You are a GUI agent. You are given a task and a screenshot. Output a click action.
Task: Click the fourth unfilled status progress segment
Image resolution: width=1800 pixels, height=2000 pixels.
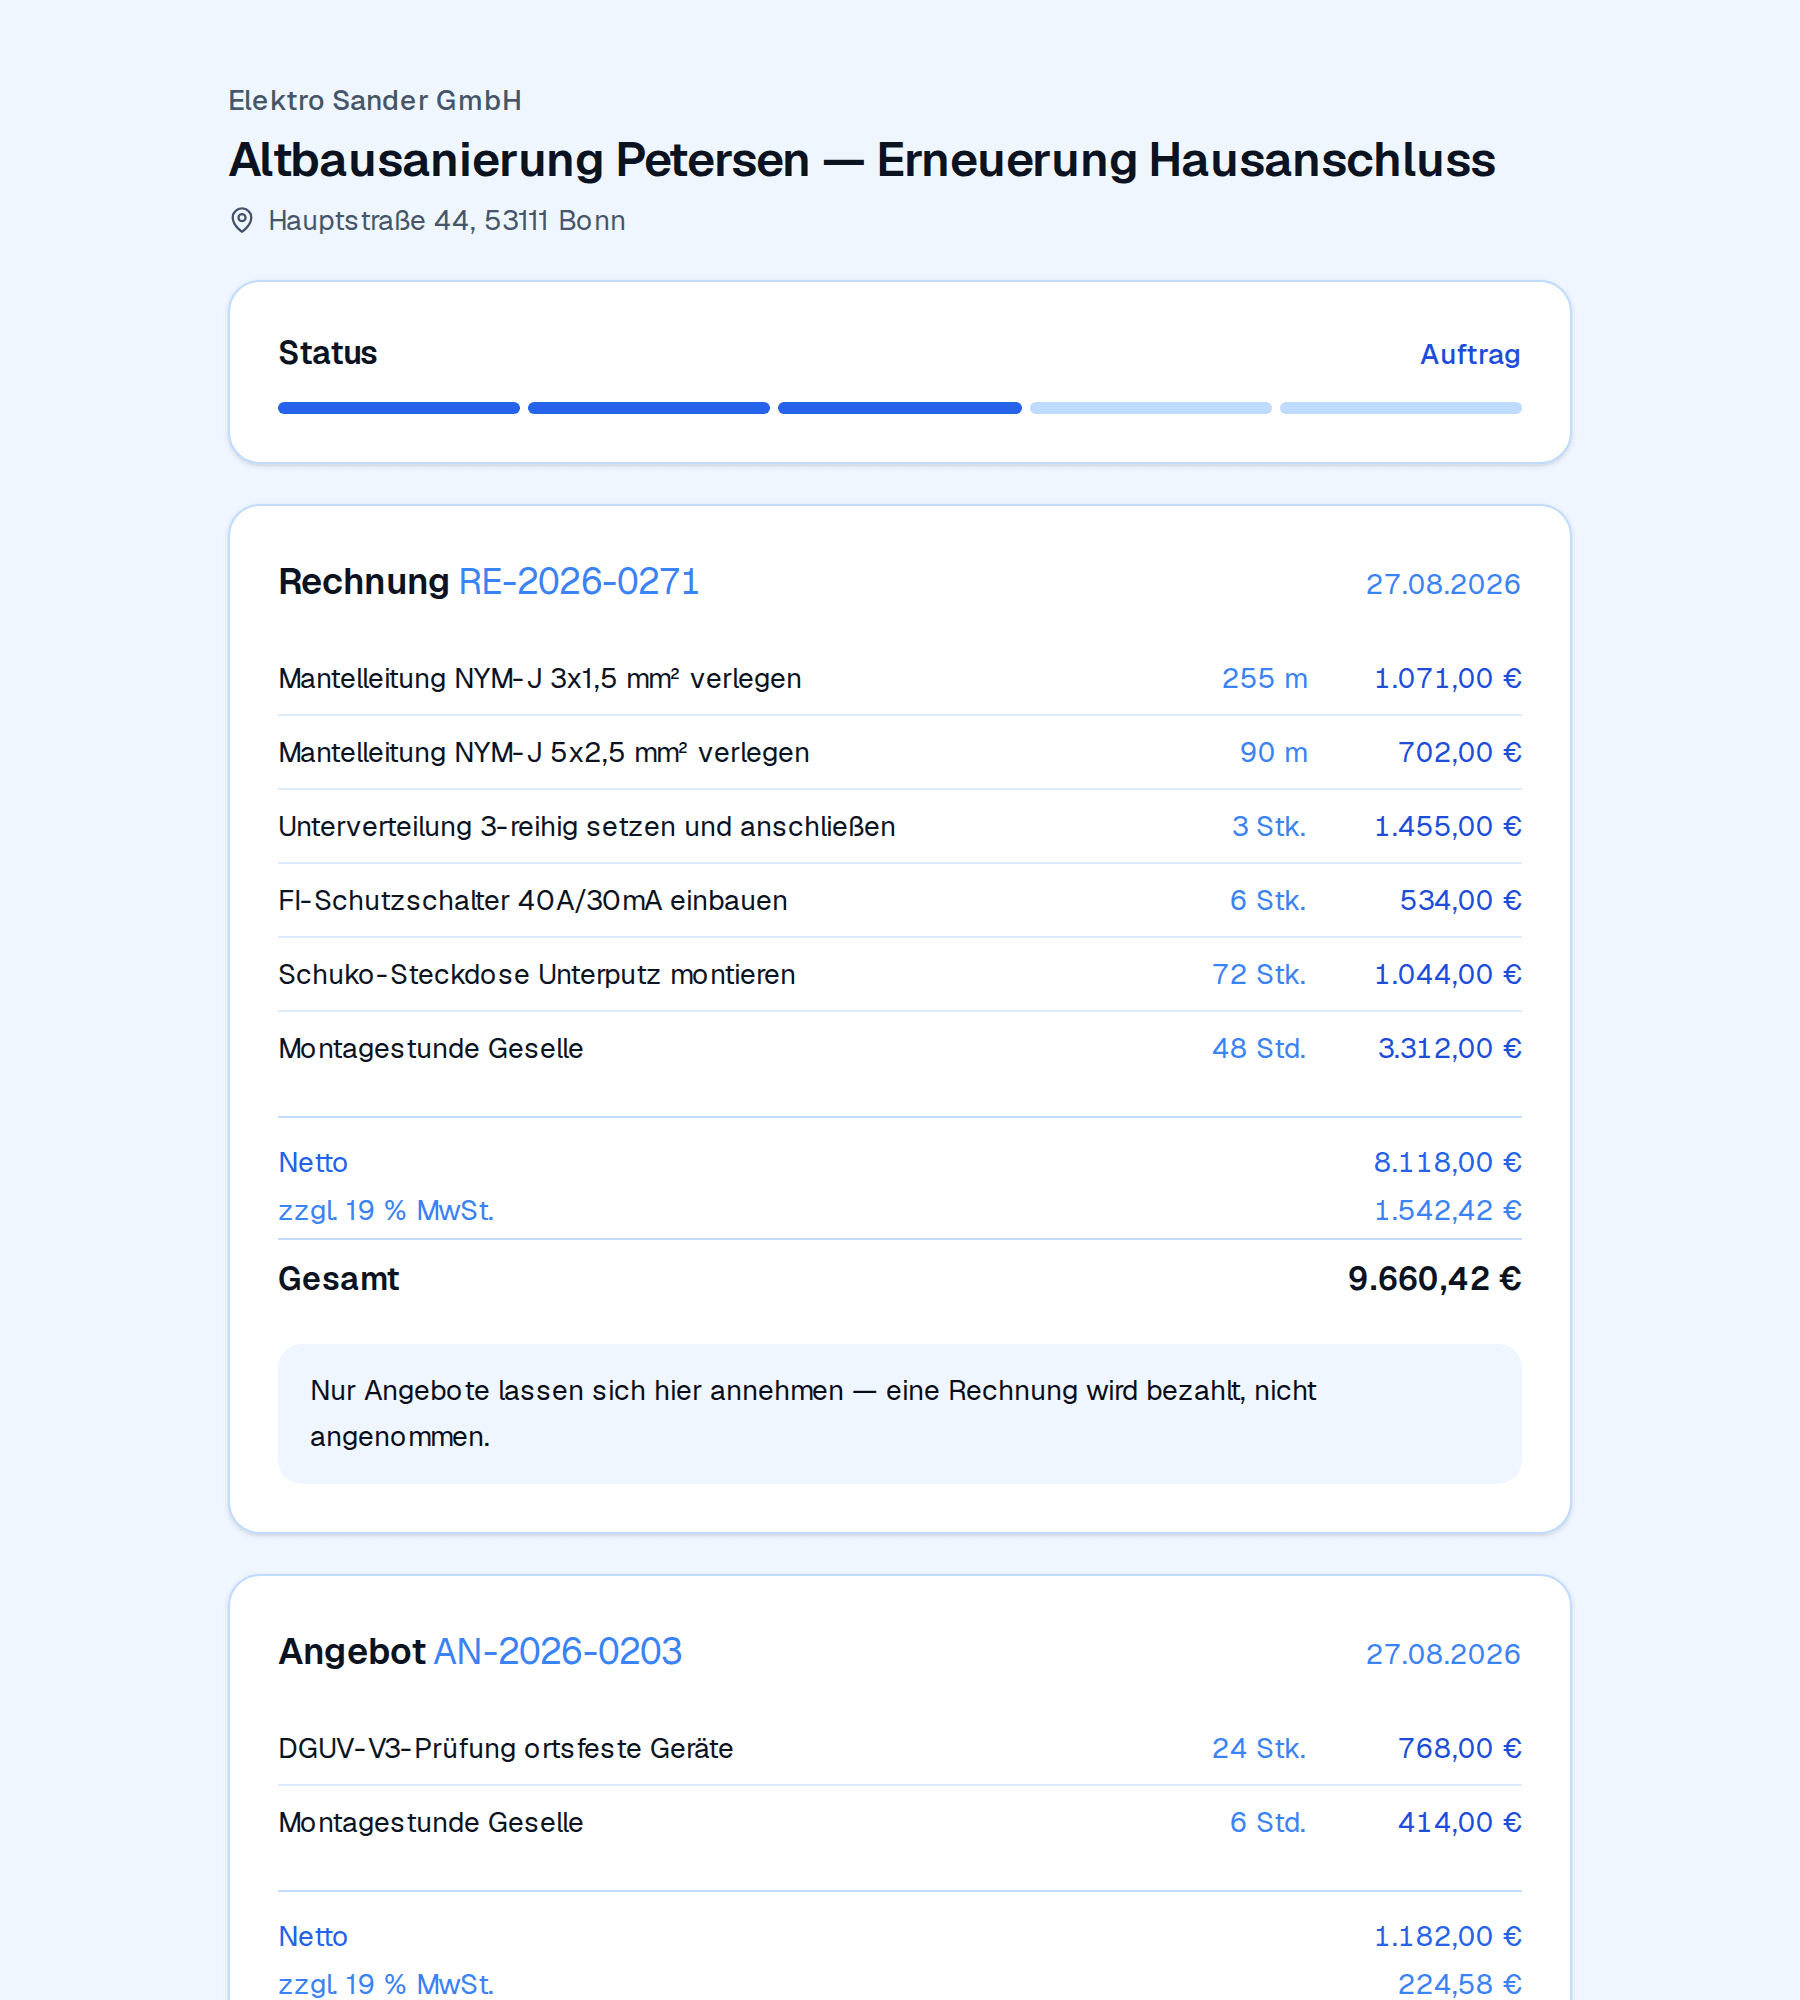pos(1151,408)
